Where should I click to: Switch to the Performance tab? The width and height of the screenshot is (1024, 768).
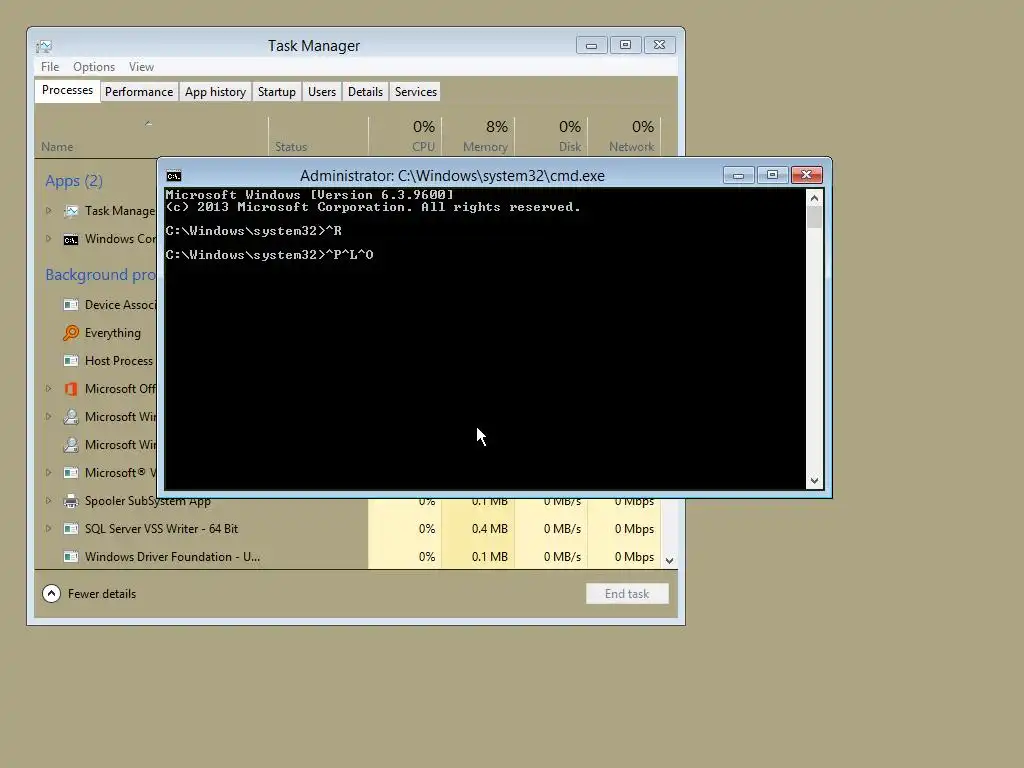coord(139,92)
